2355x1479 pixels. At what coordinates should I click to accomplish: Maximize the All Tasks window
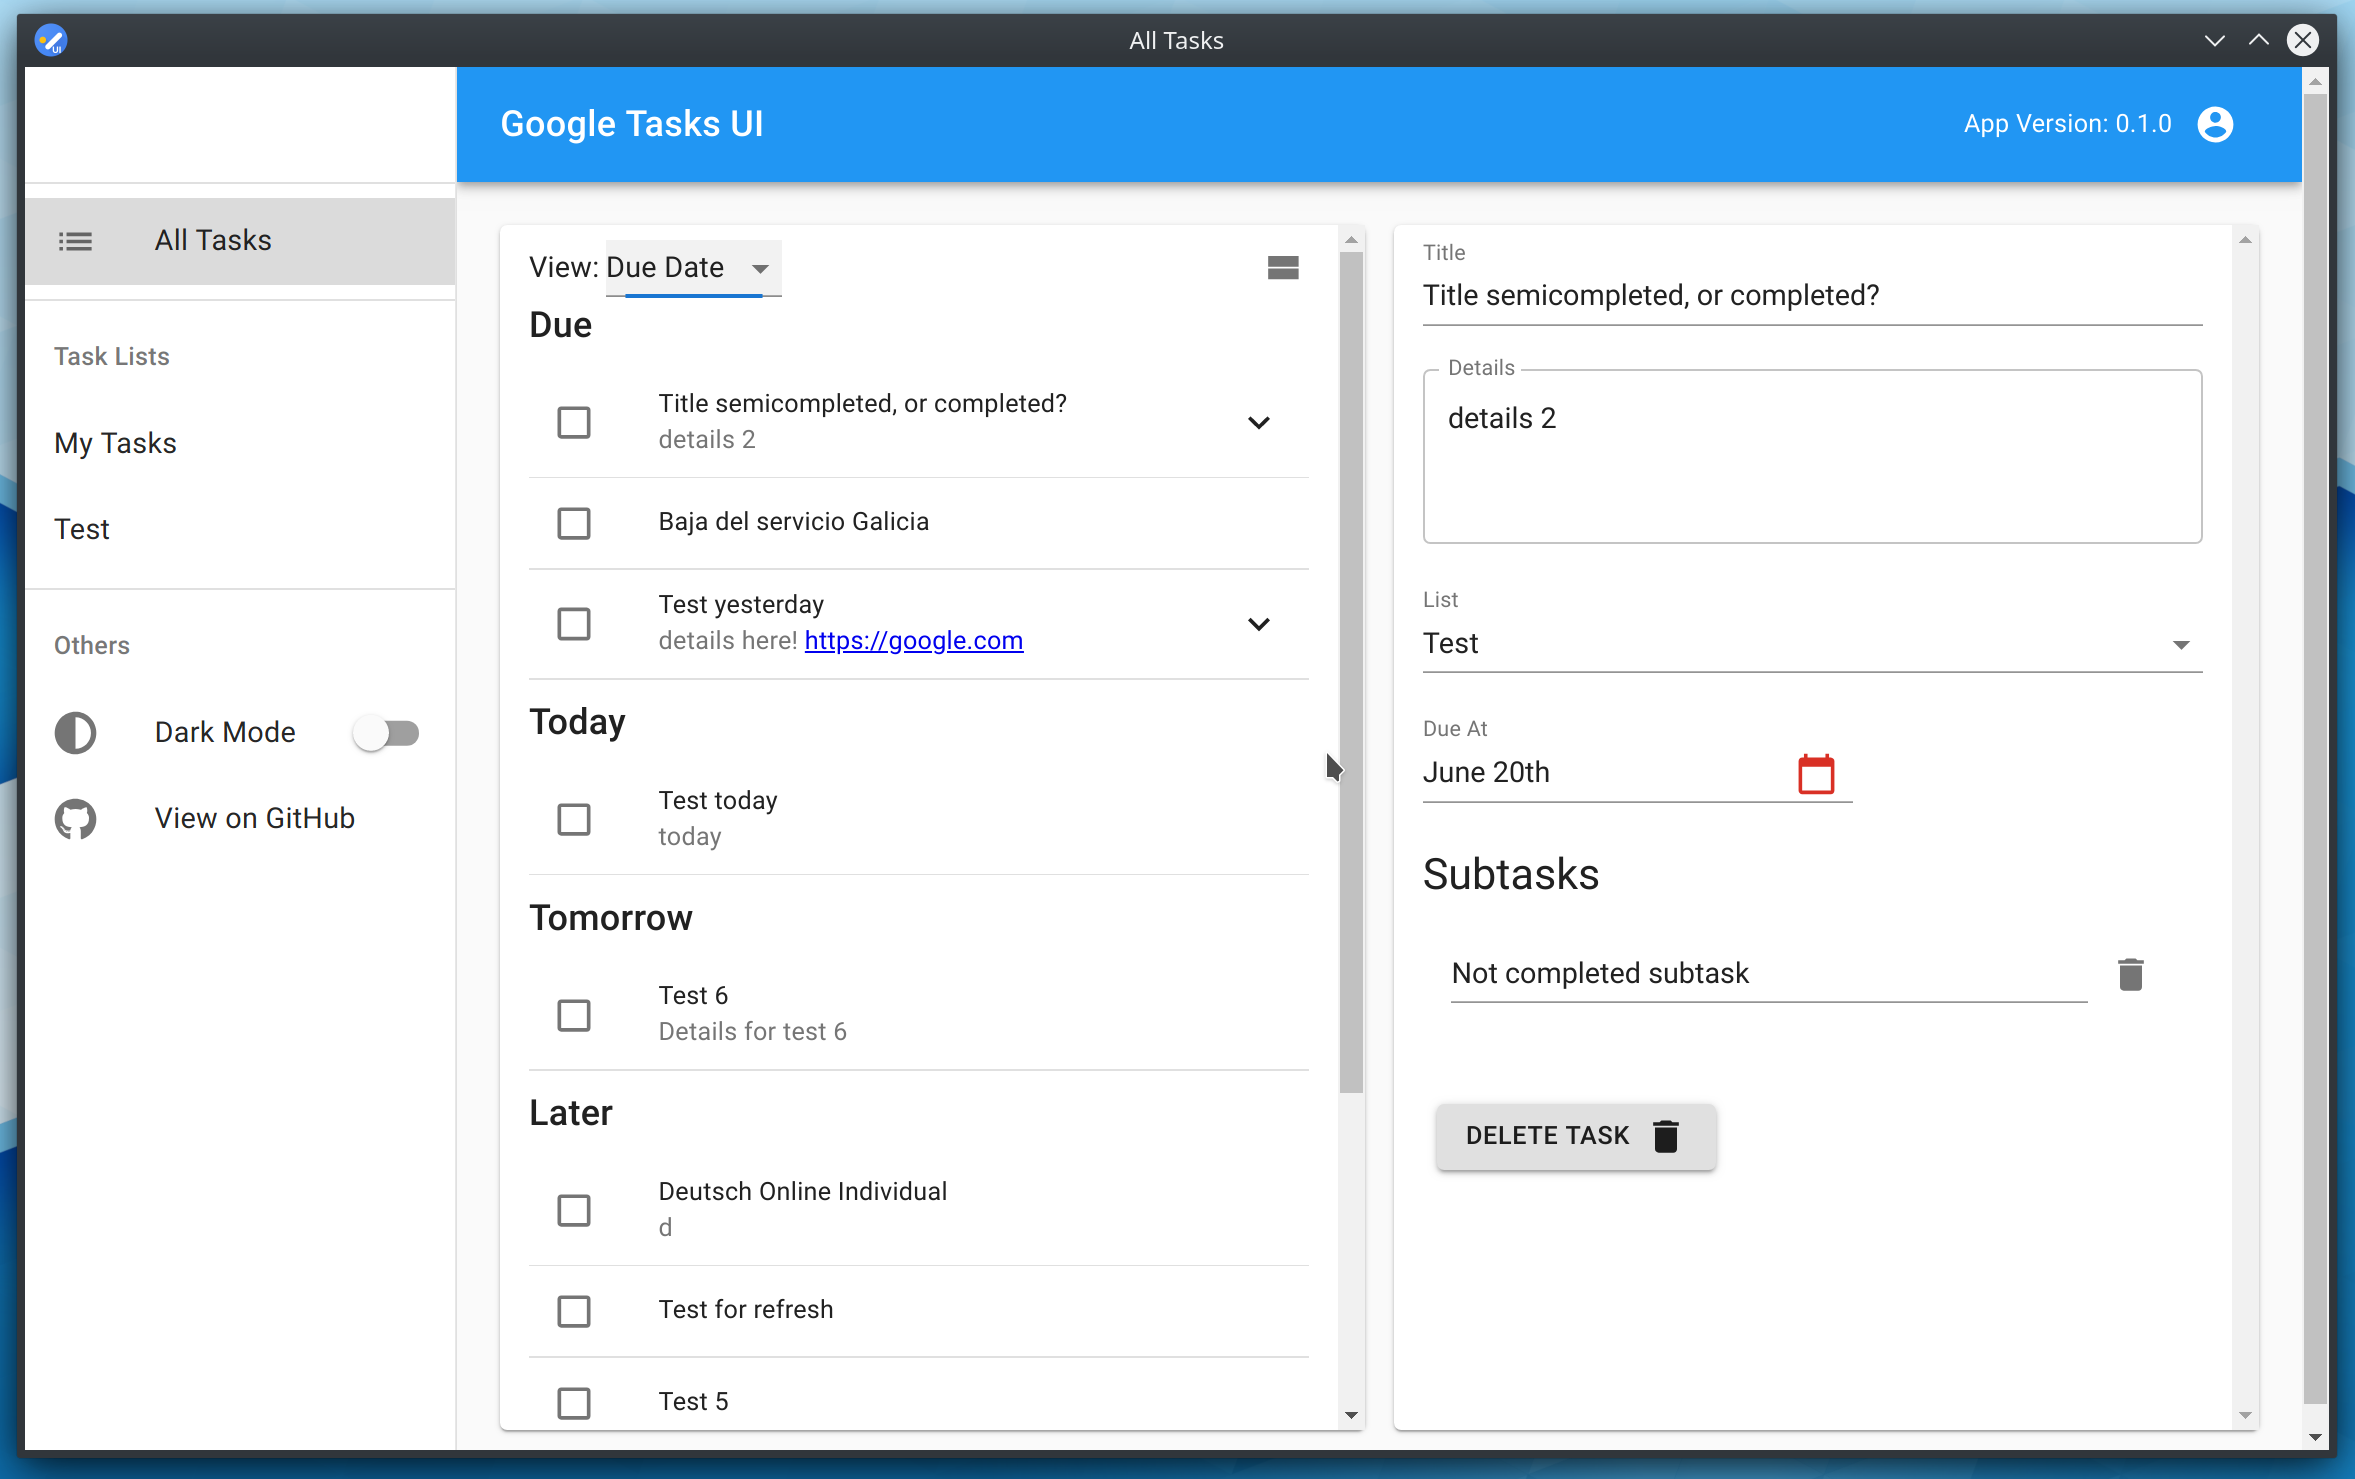pos(2258,40)
